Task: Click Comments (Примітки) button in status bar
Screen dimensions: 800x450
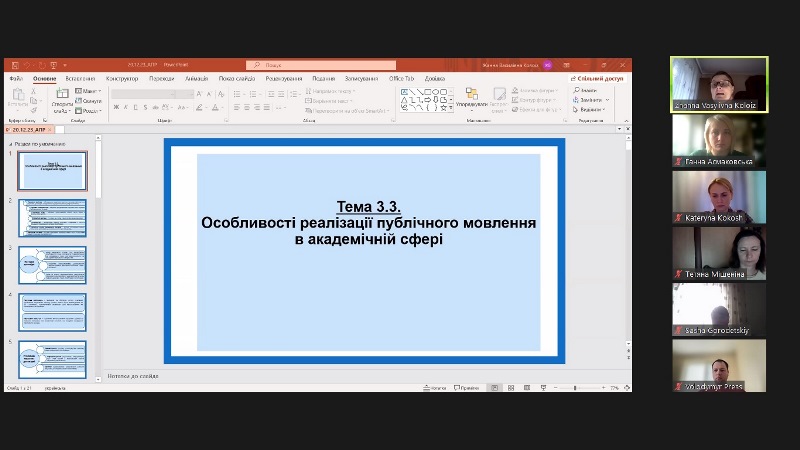Action: [466, 388]
